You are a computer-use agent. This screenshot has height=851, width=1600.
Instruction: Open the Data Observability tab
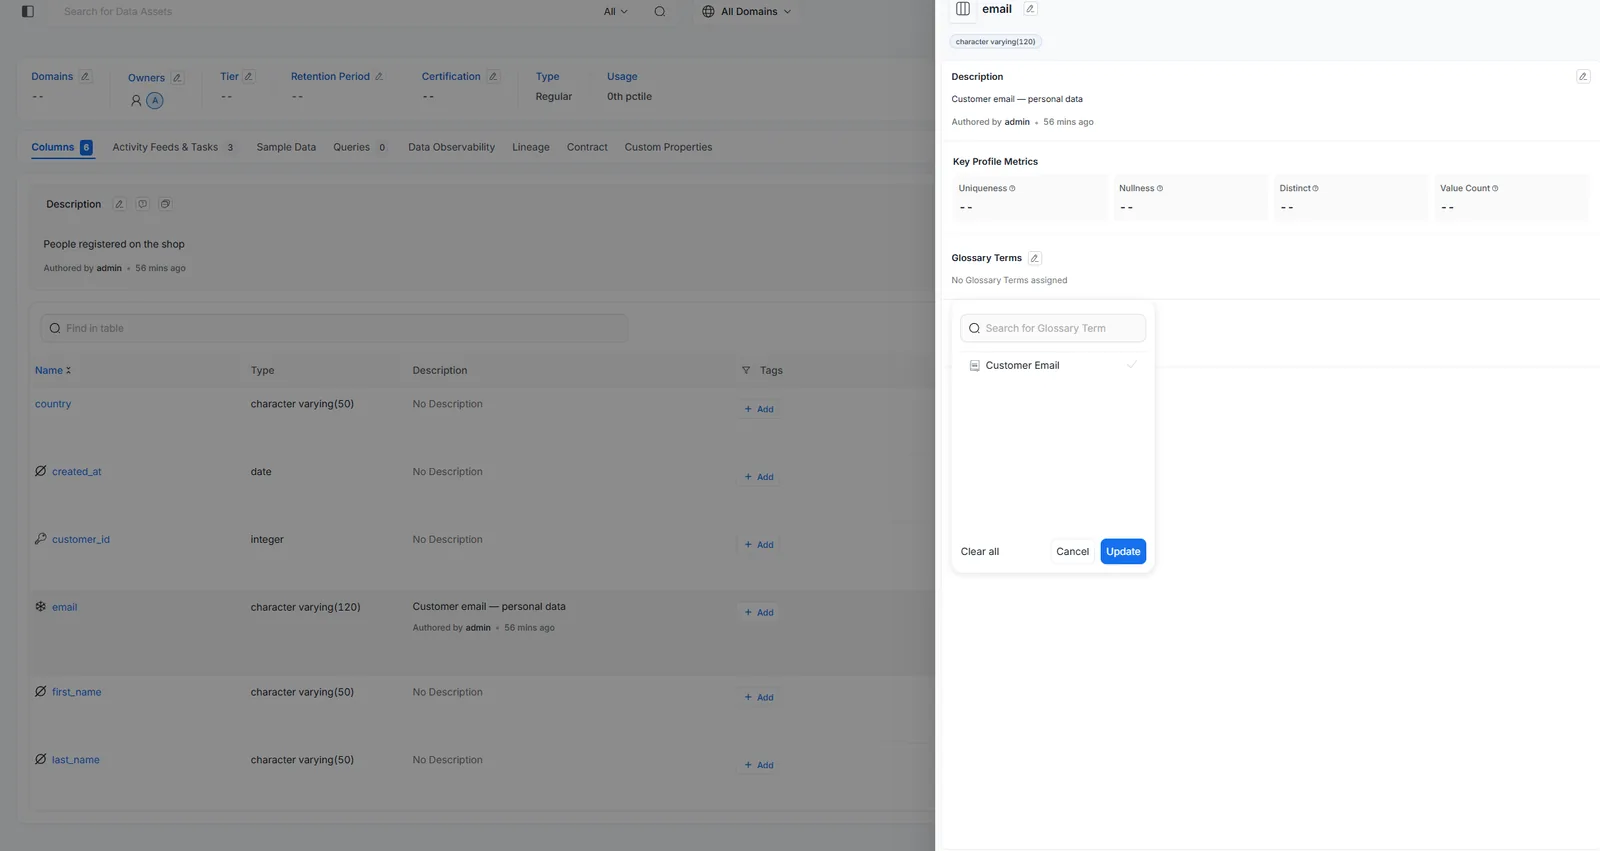[x=451, y=147]
